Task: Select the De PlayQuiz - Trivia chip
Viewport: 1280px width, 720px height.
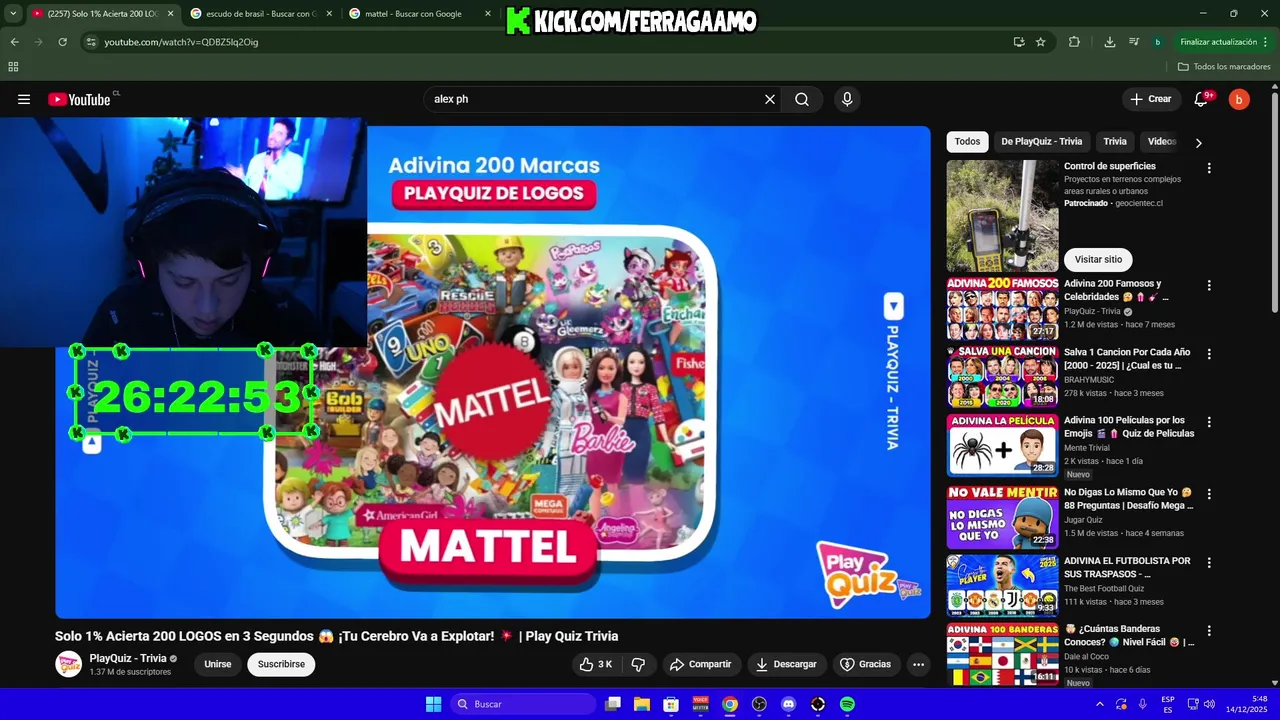Action: [x=1041, y=142]
